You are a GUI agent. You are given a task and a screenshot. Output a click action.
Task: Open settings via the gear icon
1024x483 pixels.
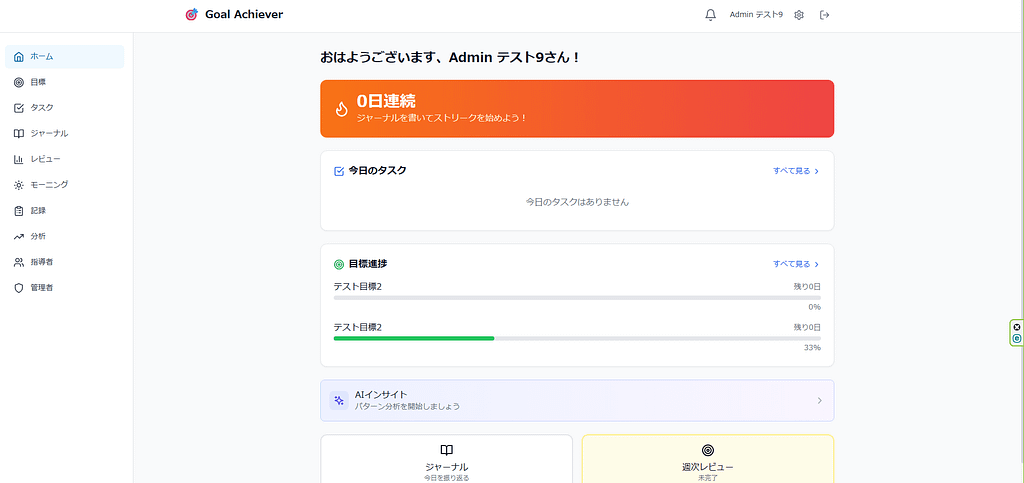pyautogui.click(x=799, y=15)
